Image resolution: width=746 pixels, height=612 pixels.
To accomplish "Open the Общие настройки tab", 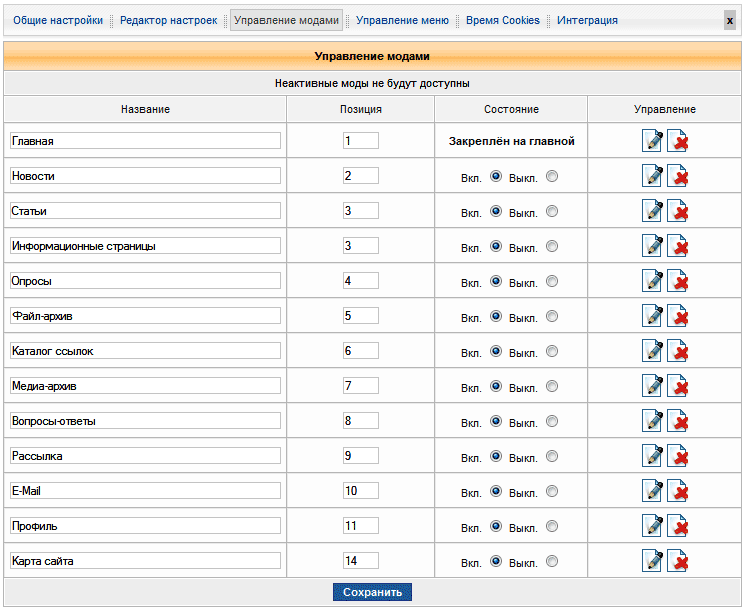I will (58, 20).
